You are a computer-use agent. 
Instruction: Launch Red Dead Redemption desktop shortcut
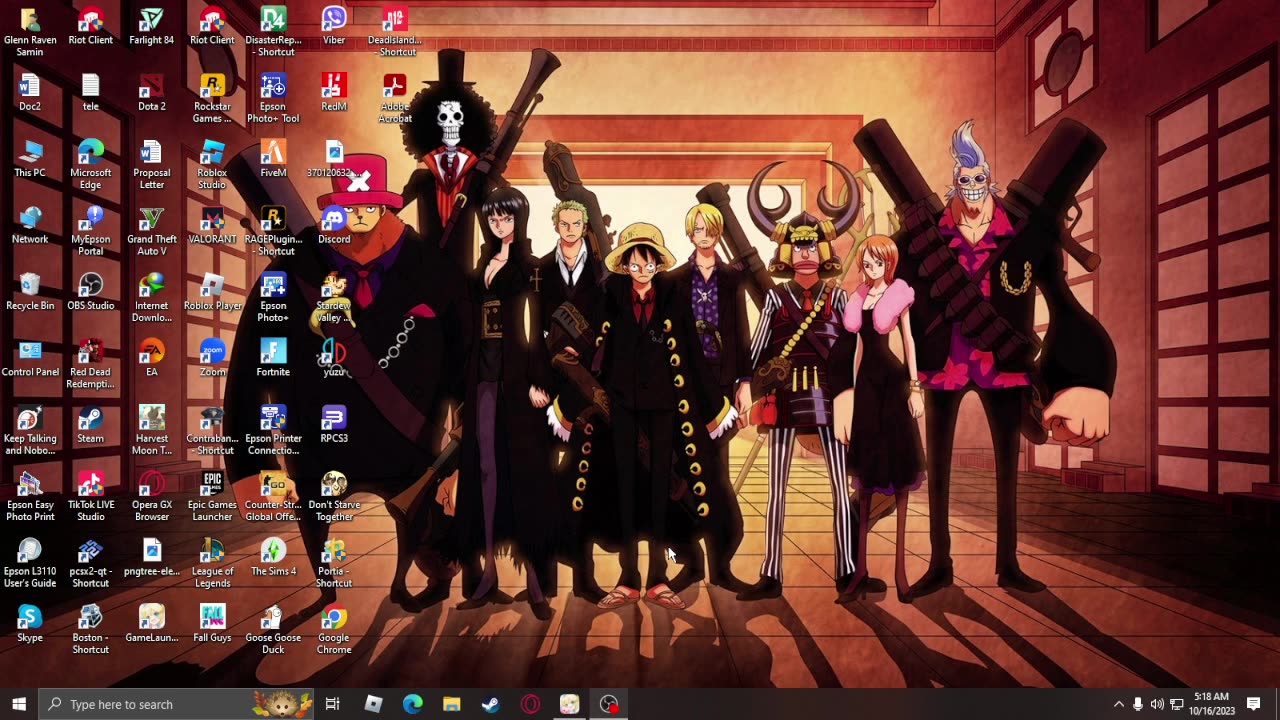coord(91,364)
